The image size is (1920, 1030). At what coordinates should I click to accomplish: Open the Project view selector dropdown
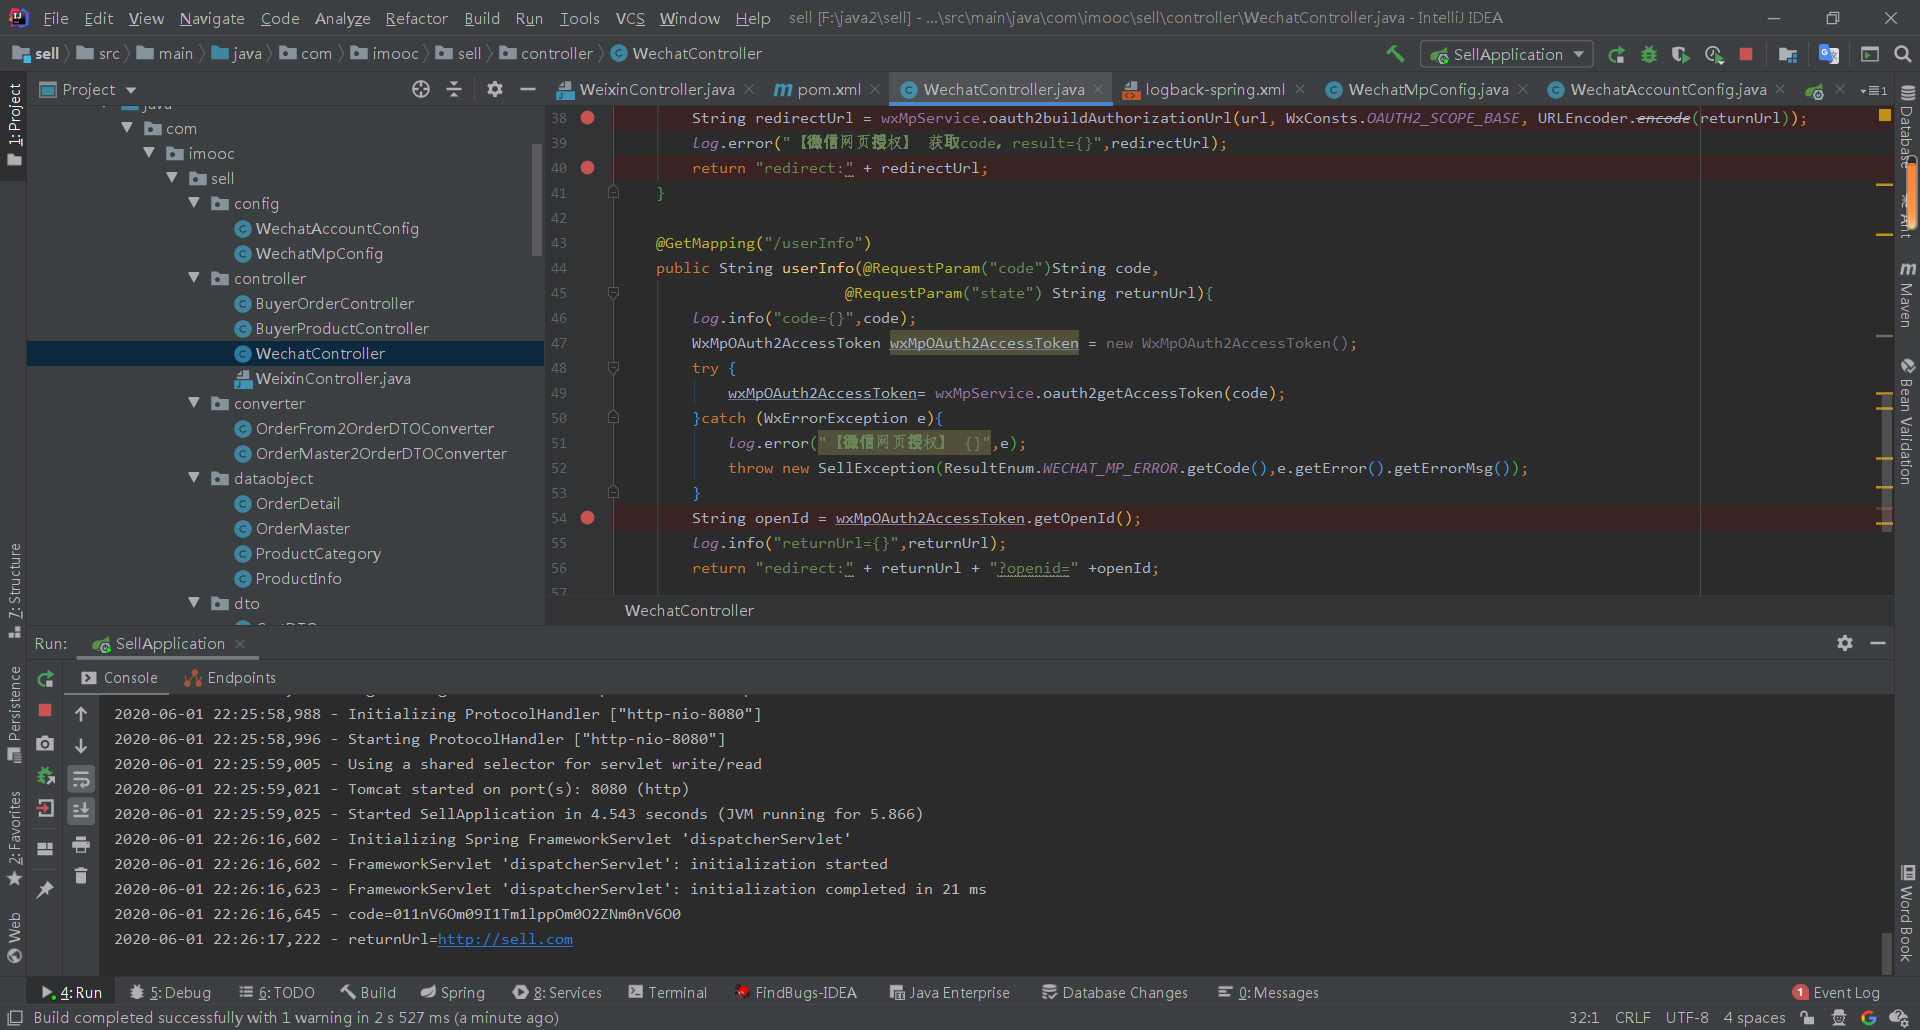(89, 89)
